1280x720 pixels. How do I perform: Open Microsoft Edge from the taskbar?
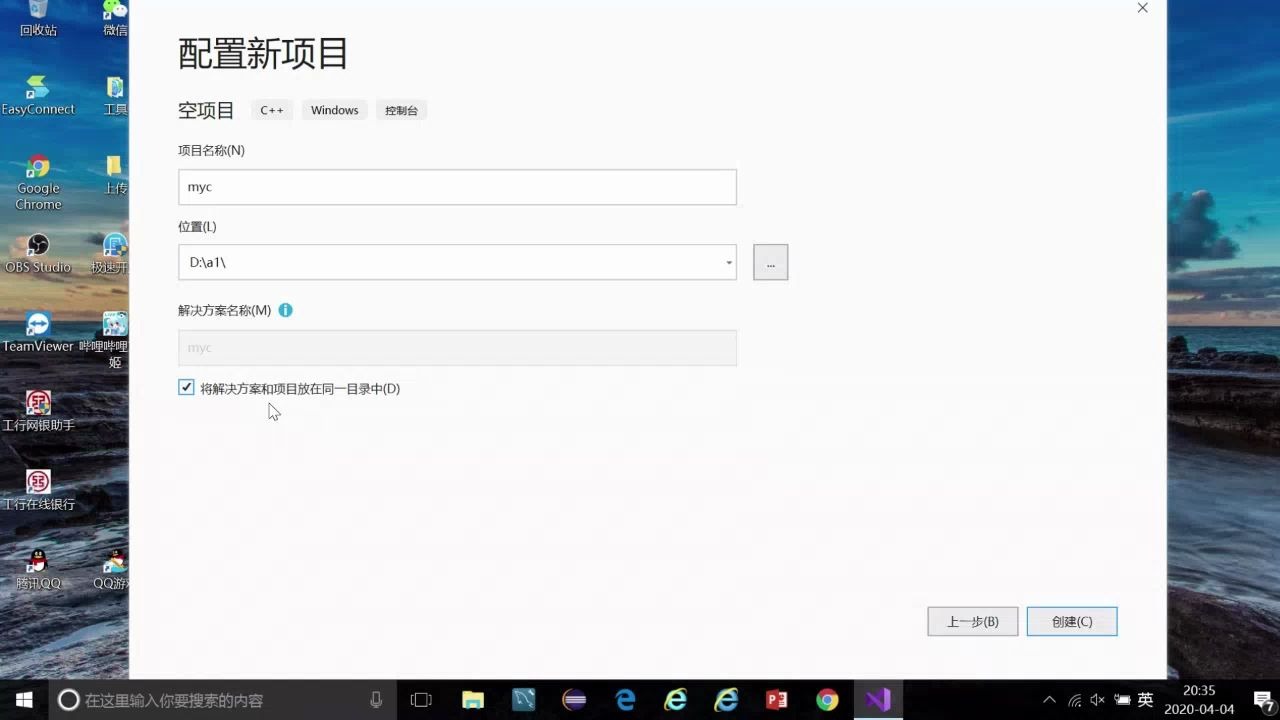[x=625, y=700]
